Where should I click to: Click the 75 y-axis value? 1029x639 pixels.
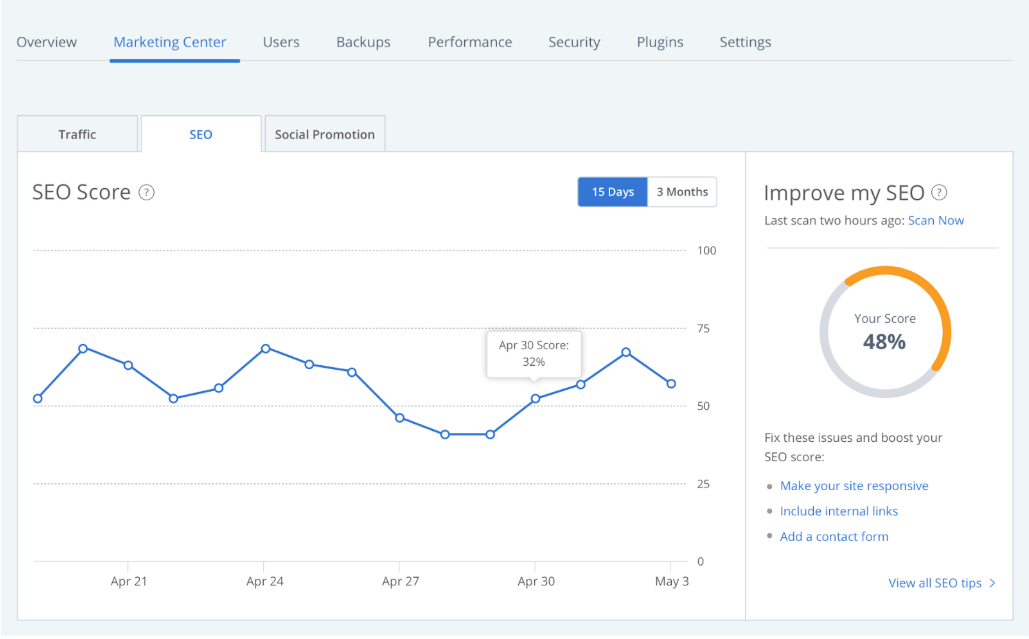click(x=704, y=328)
